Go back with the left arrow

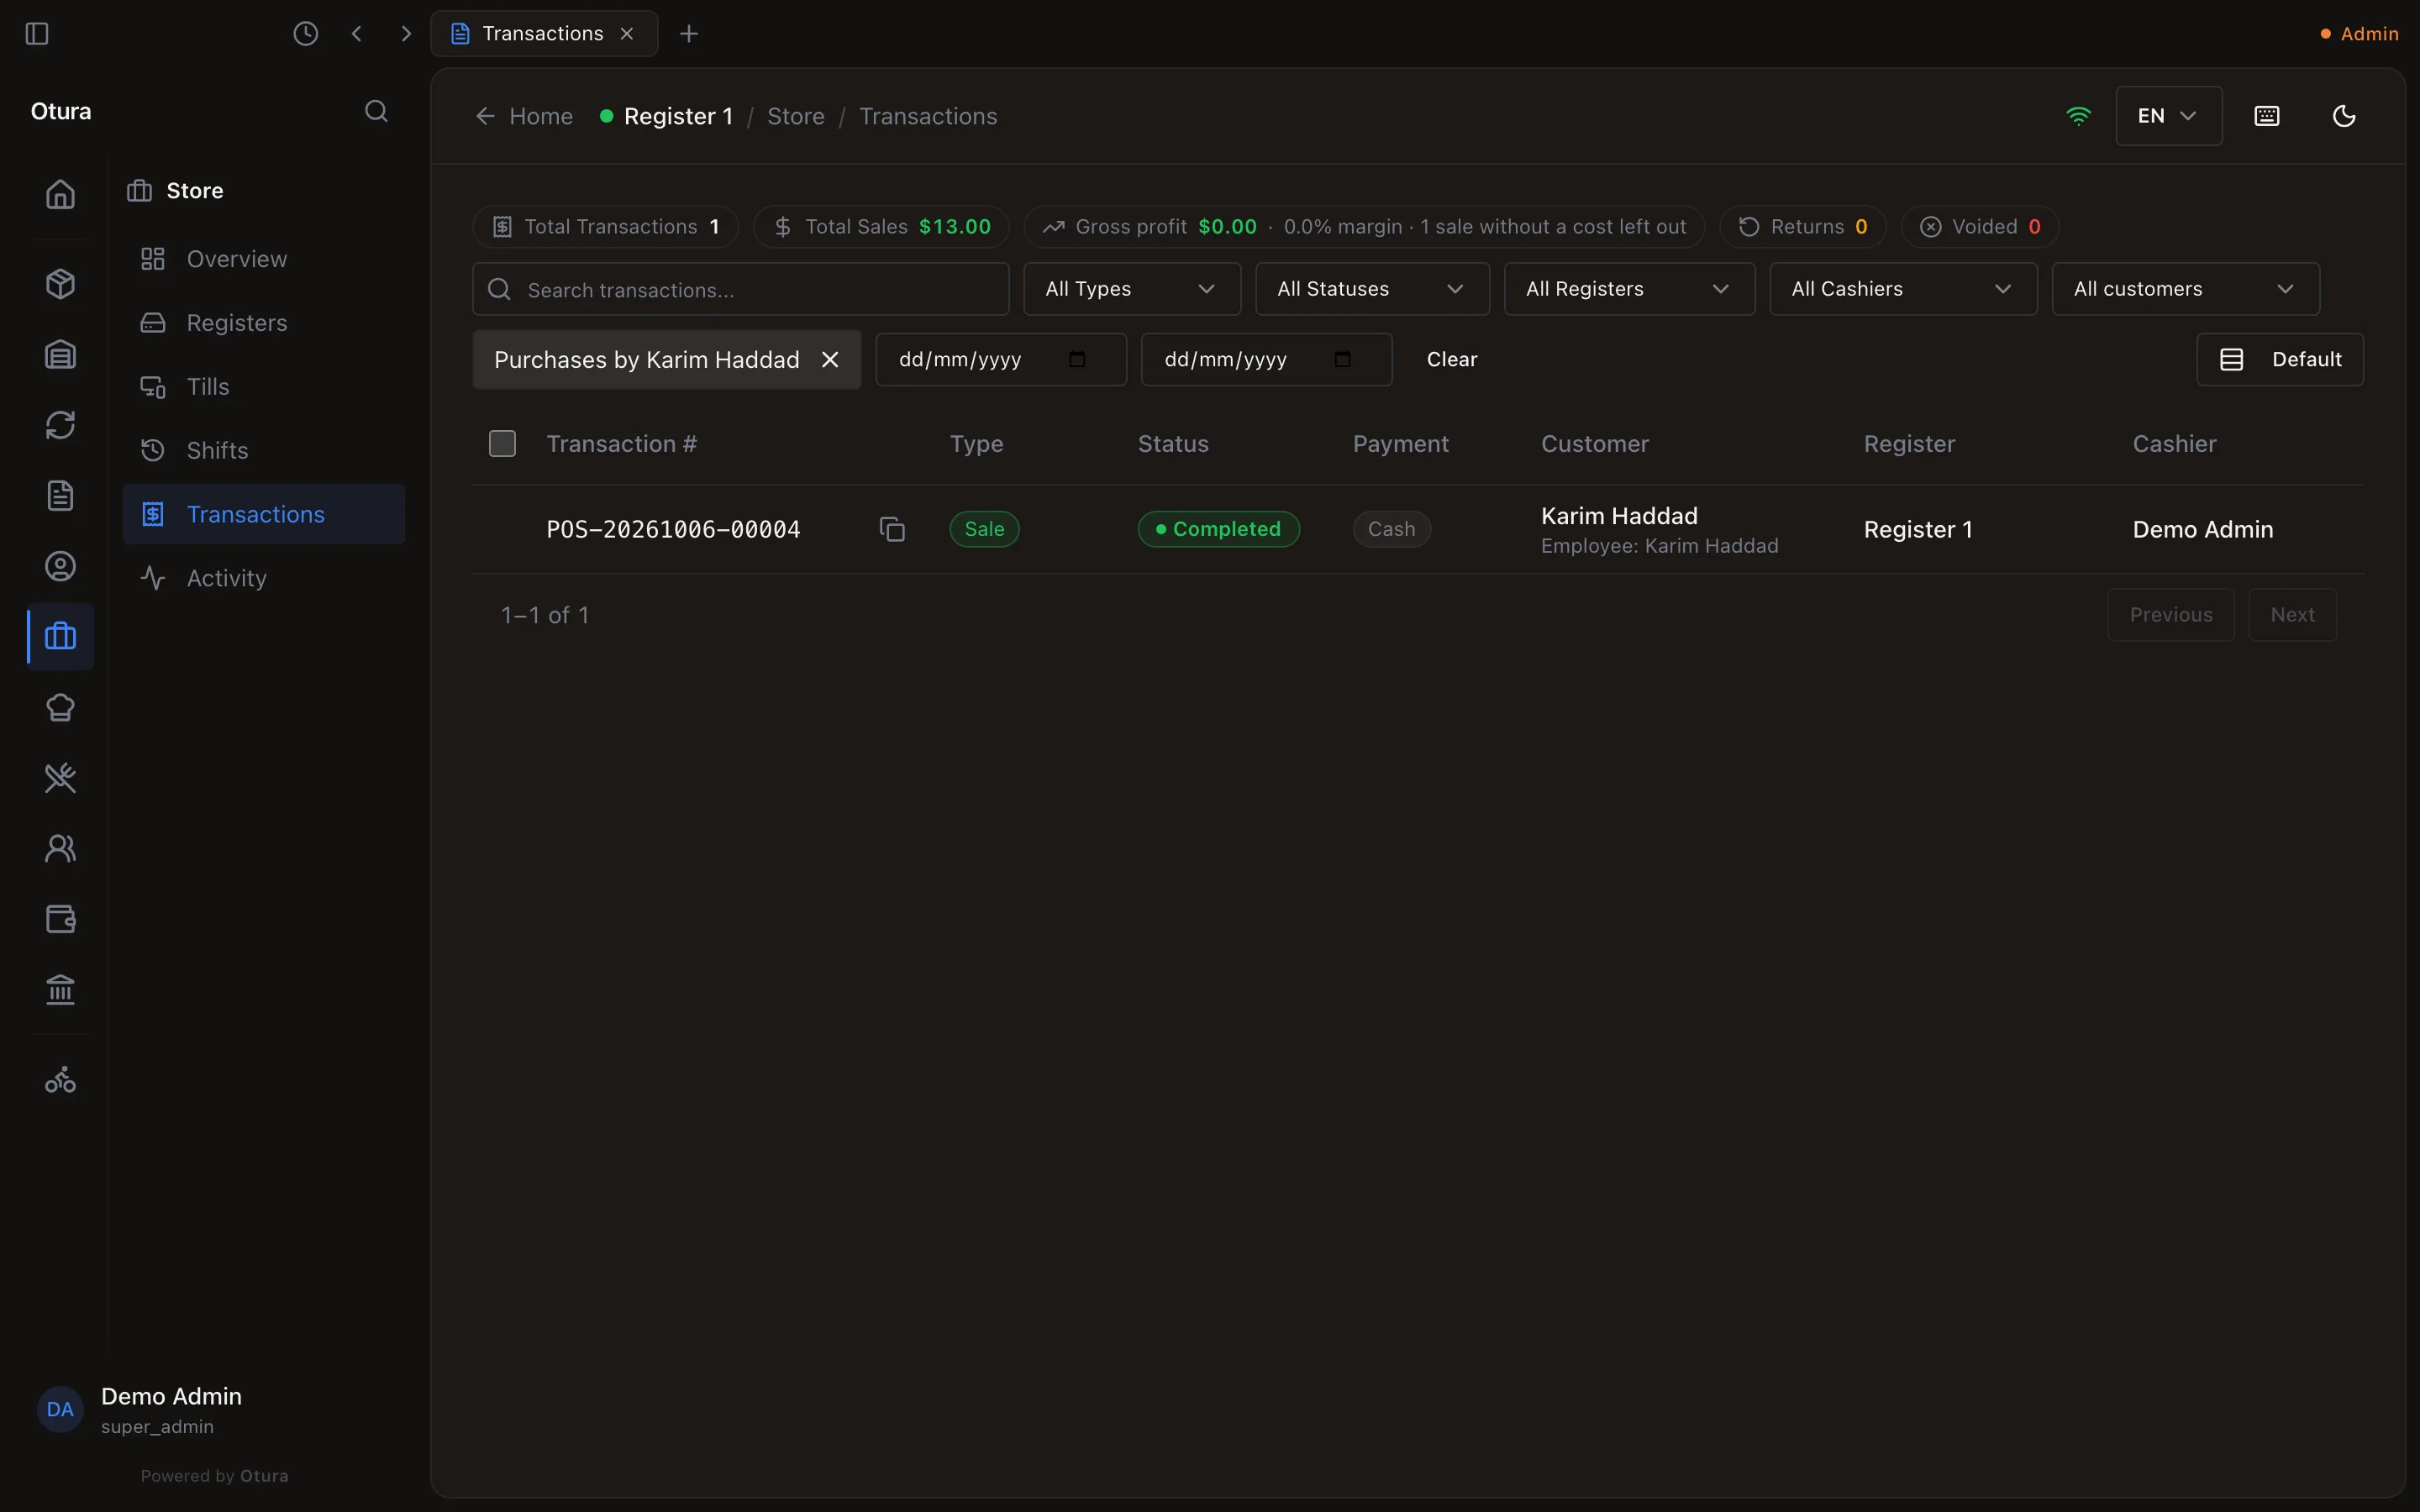[x=357, y=33]
